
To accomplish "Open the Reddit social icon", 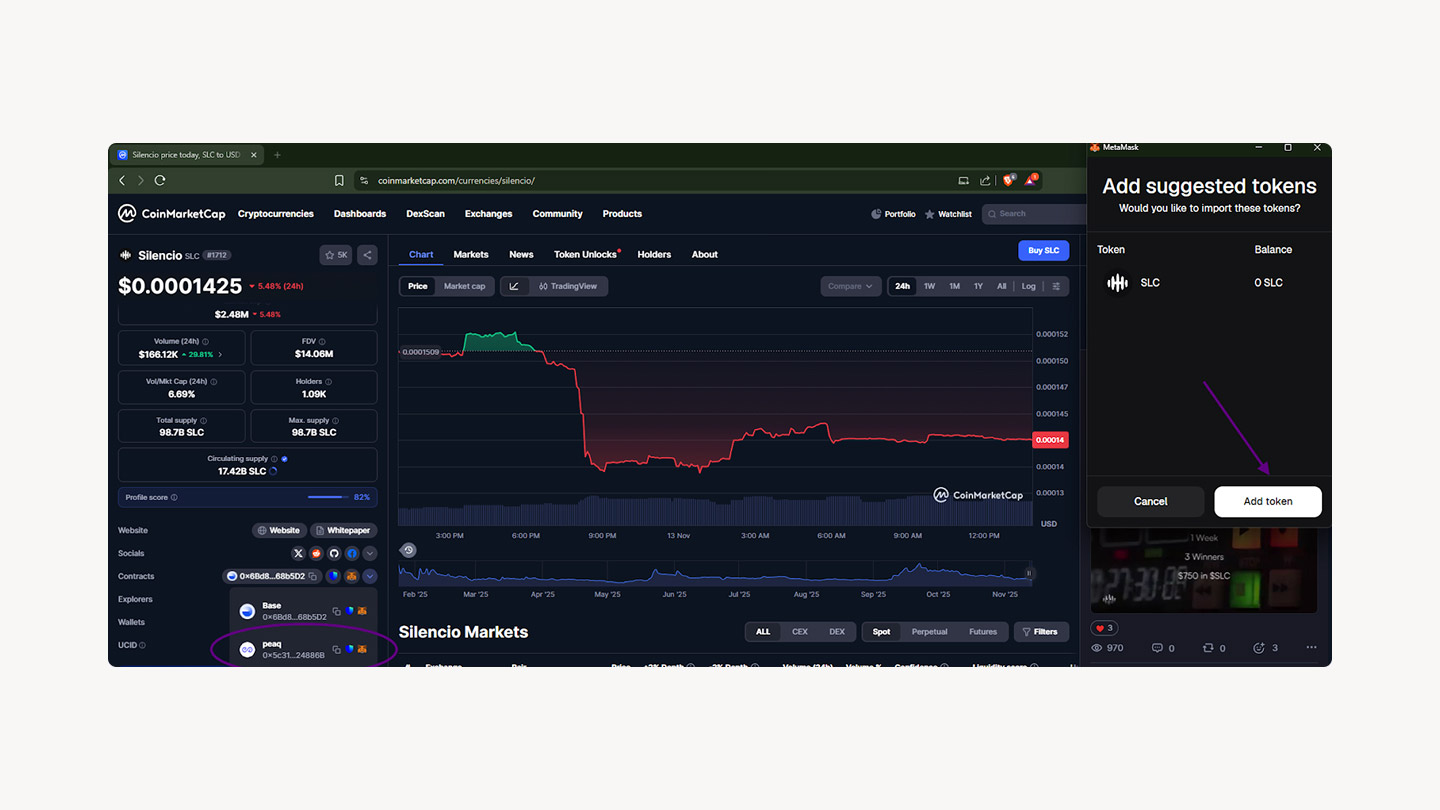I will click(x=316, y=553).
